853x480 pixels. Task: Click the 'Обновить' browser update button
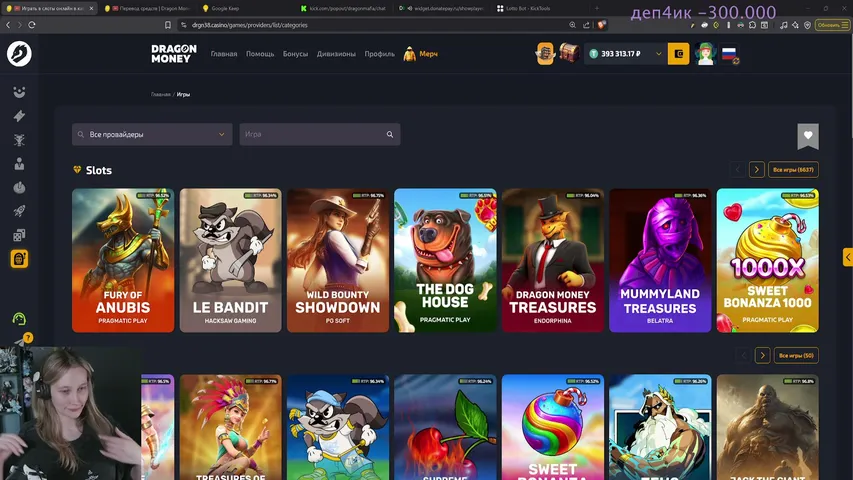point(832,25)
